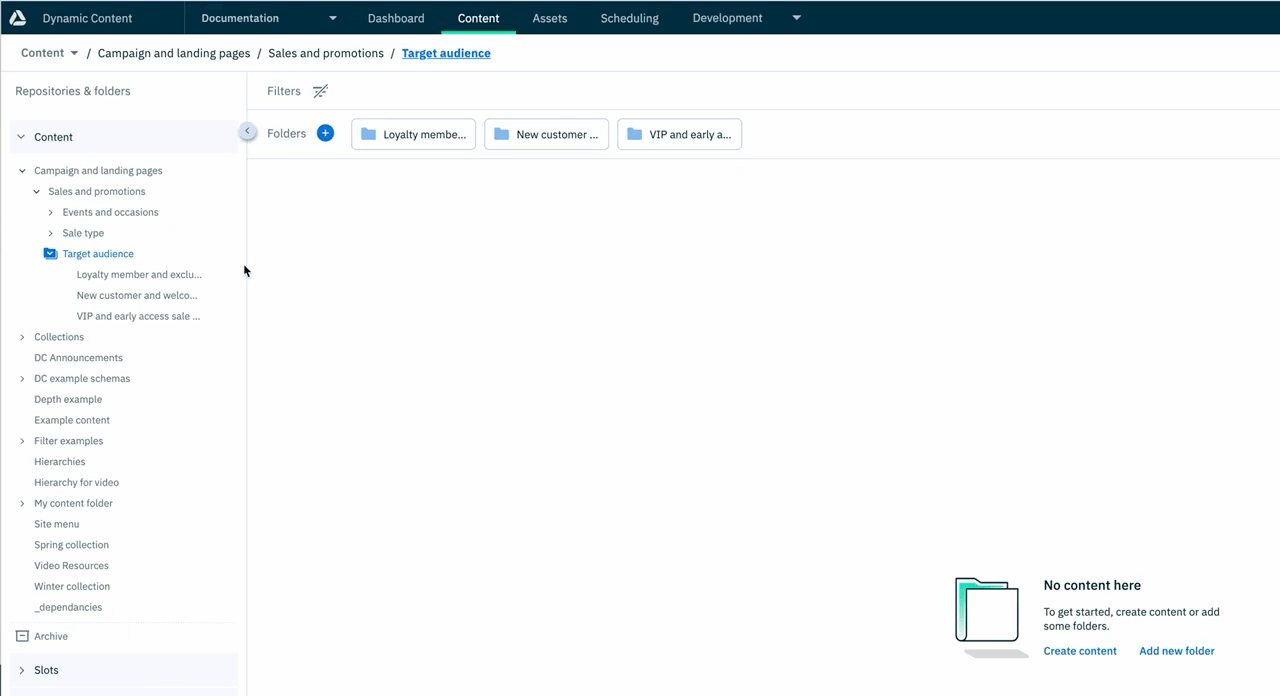The image size is (1280, 696).
Task: Switch to the Content tab
Action: click(x=479, y=18)
